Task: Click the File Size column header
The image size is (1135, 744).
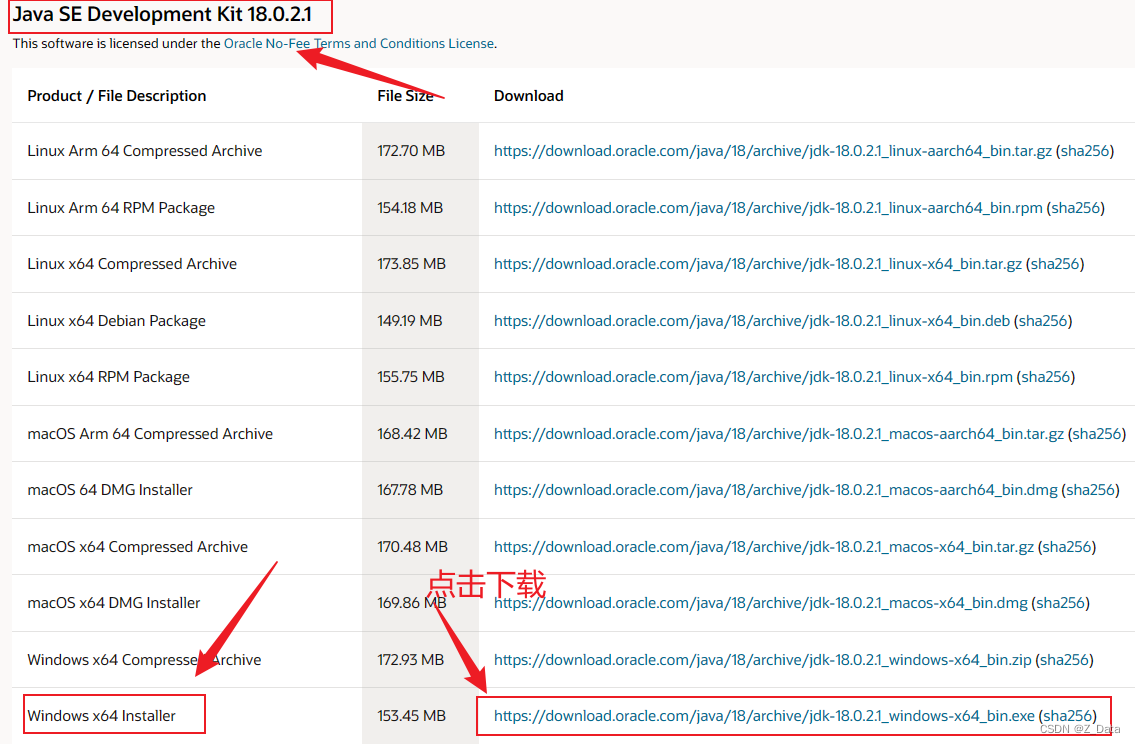Action: (x=405, y=96)
